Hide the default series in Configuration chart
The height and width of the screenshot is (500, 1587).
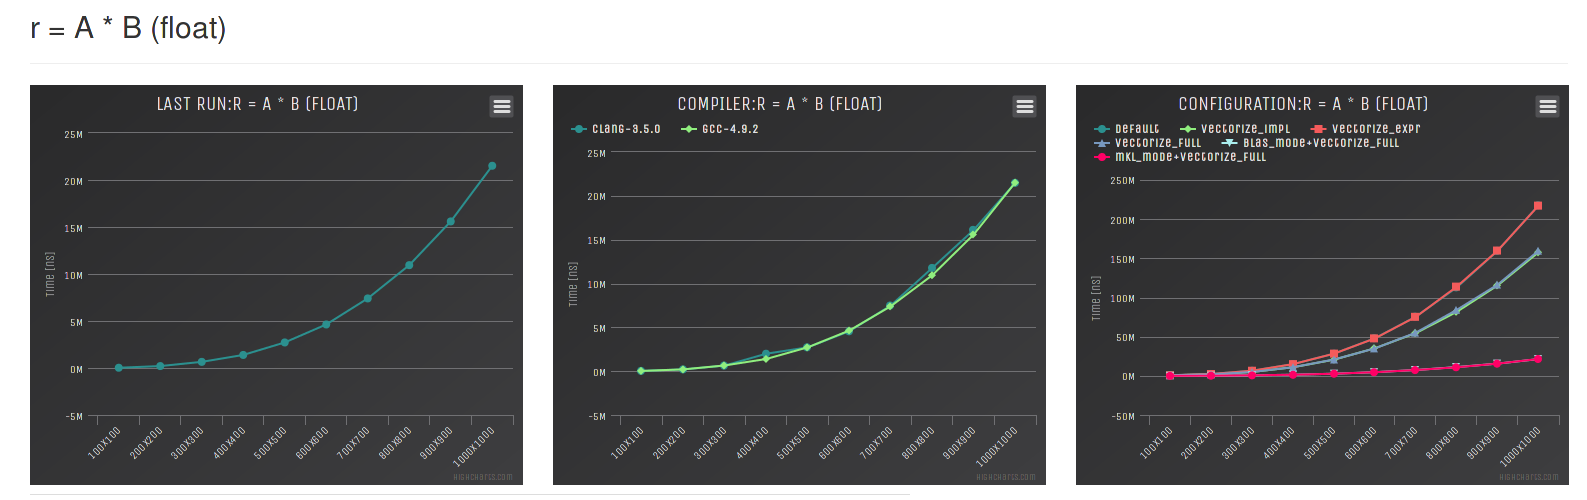point(1127,129)
